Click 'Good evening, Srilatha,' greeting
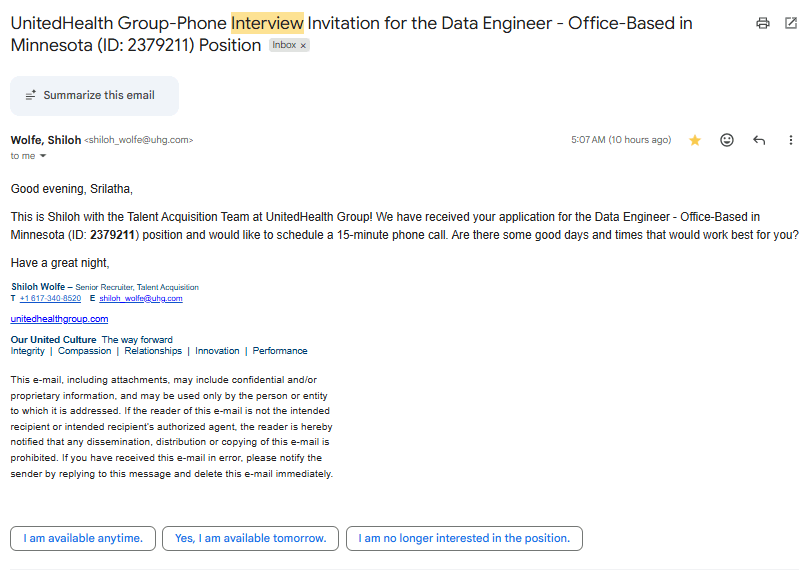Screen dimensions: 809x582 click(x=72, y=189)
